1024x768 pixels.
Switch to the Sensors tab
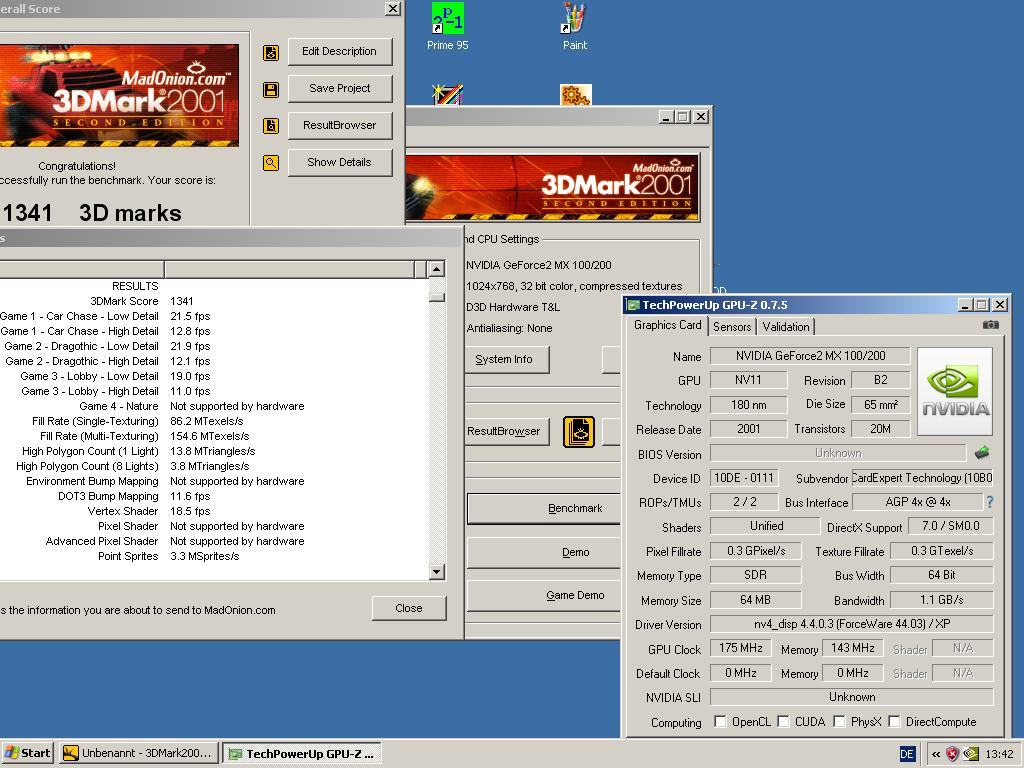point(732,327)
